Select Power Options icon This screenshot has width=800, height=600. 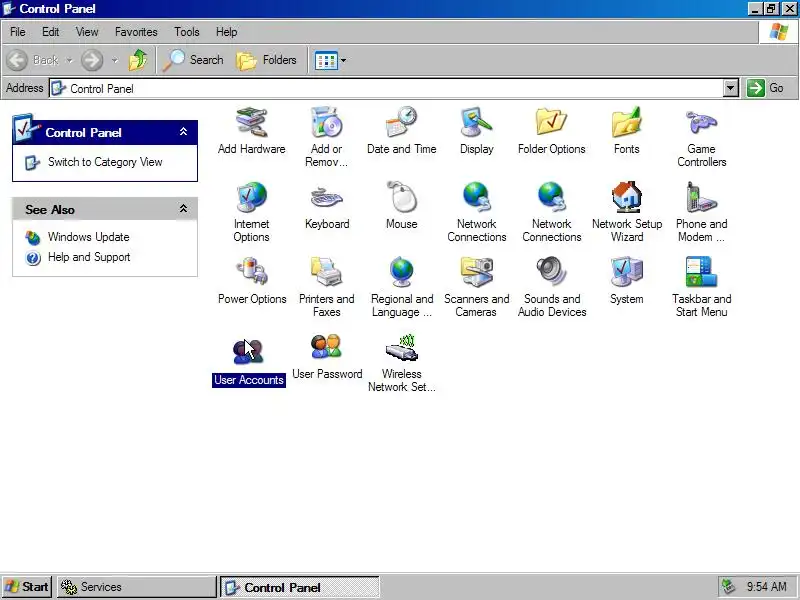[252, 272]
